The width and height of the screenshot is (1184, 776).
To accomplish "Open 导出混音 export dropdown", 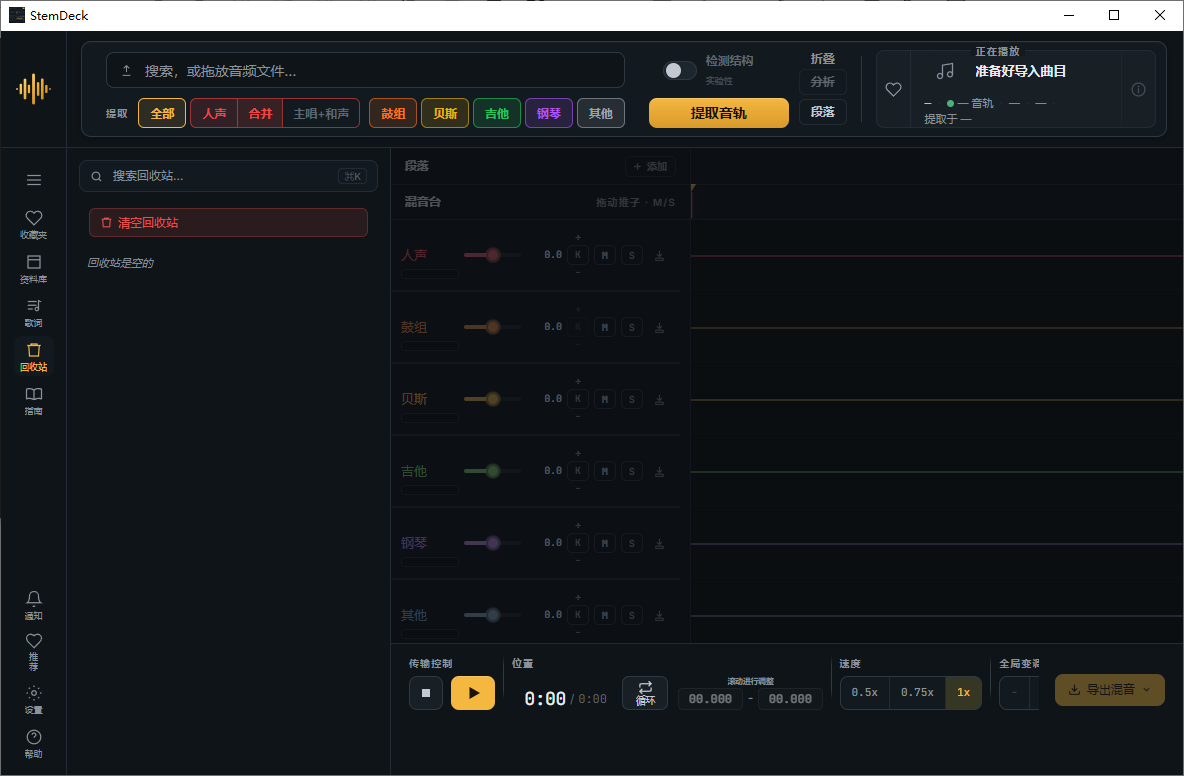I will [x=1109, y=690].
